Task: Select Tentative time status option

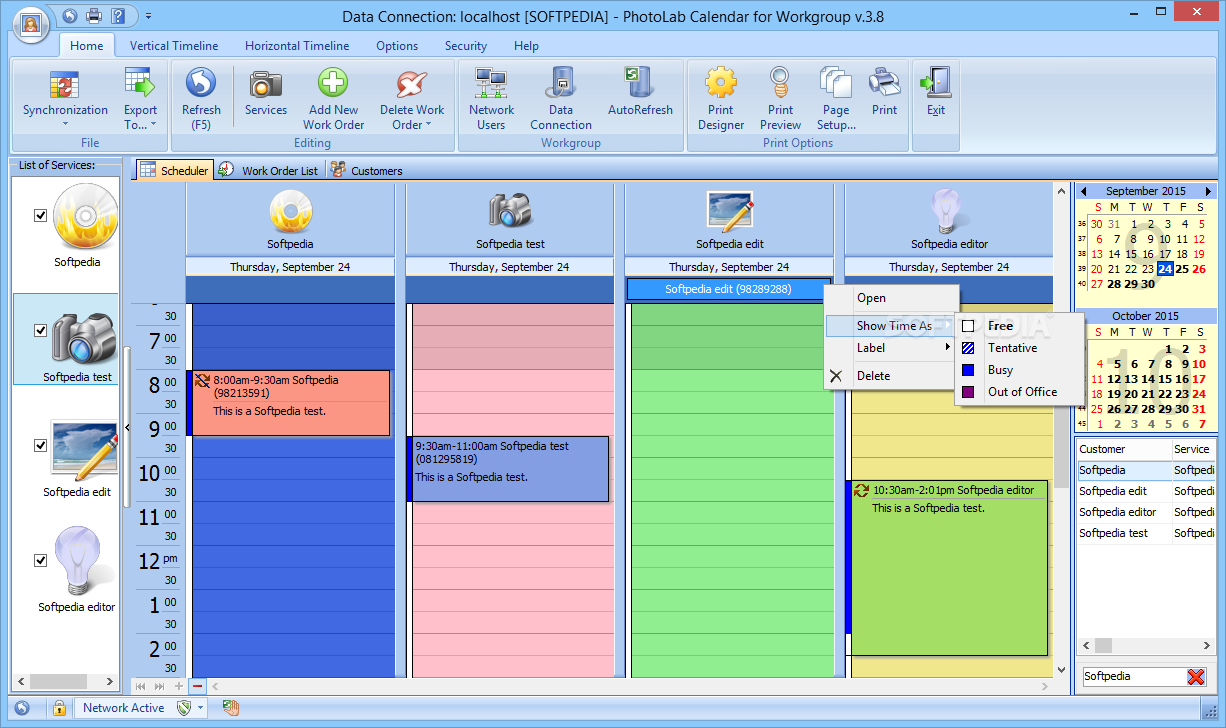Action: 1020,348
